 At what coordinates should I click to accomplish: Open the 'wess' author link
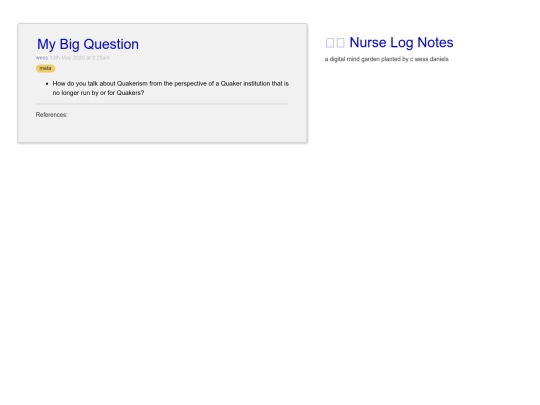[42, 58]
